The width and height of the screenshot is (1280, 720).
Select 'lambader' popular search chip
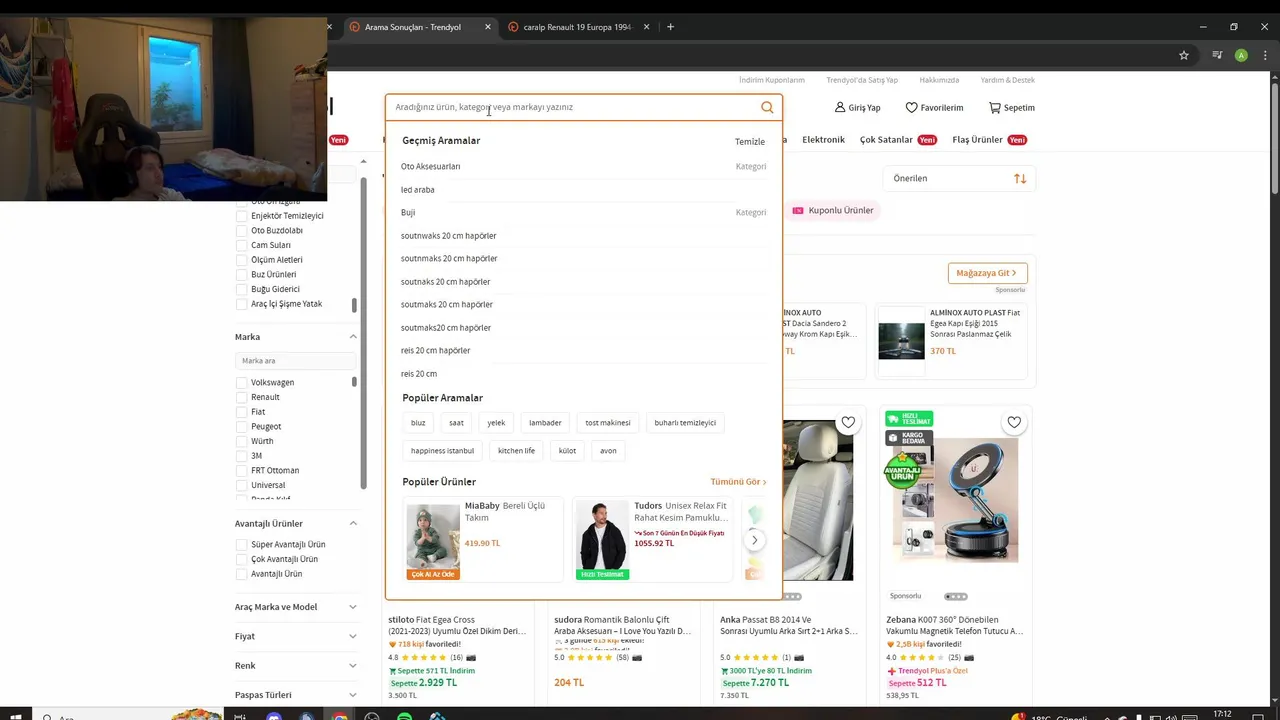(x=545, y=422)
